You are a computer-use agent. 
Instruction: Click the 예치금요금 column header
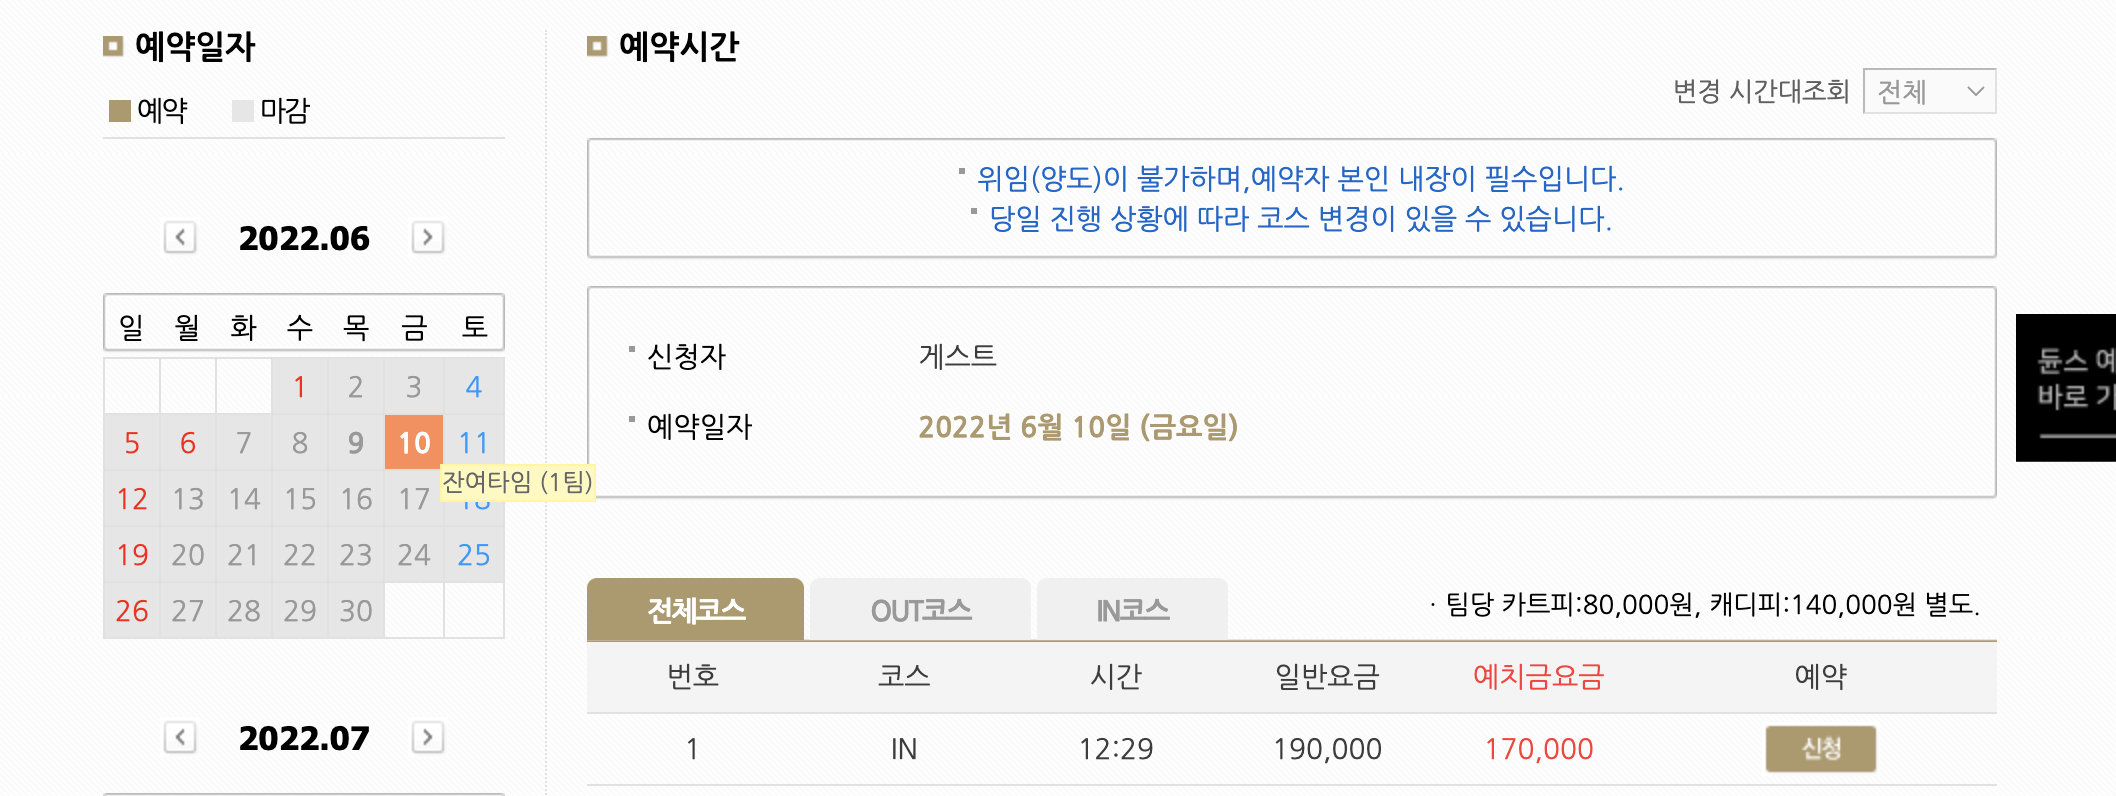1538,677
